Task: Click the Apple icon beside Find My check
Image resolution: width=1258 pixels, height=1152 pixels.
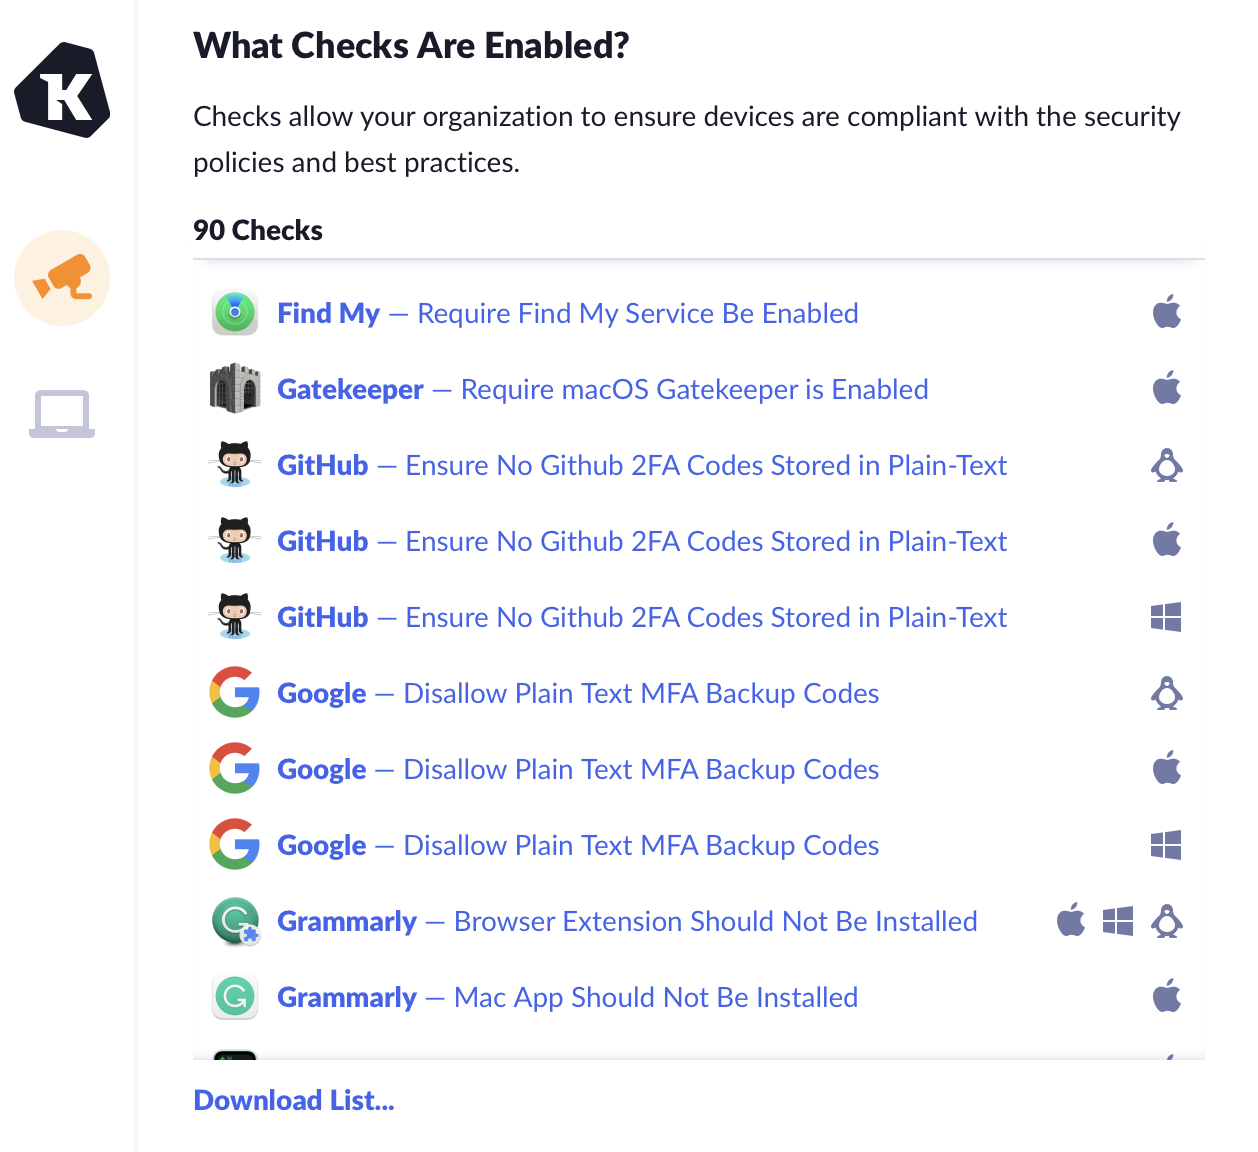Action: (1166, 313)
